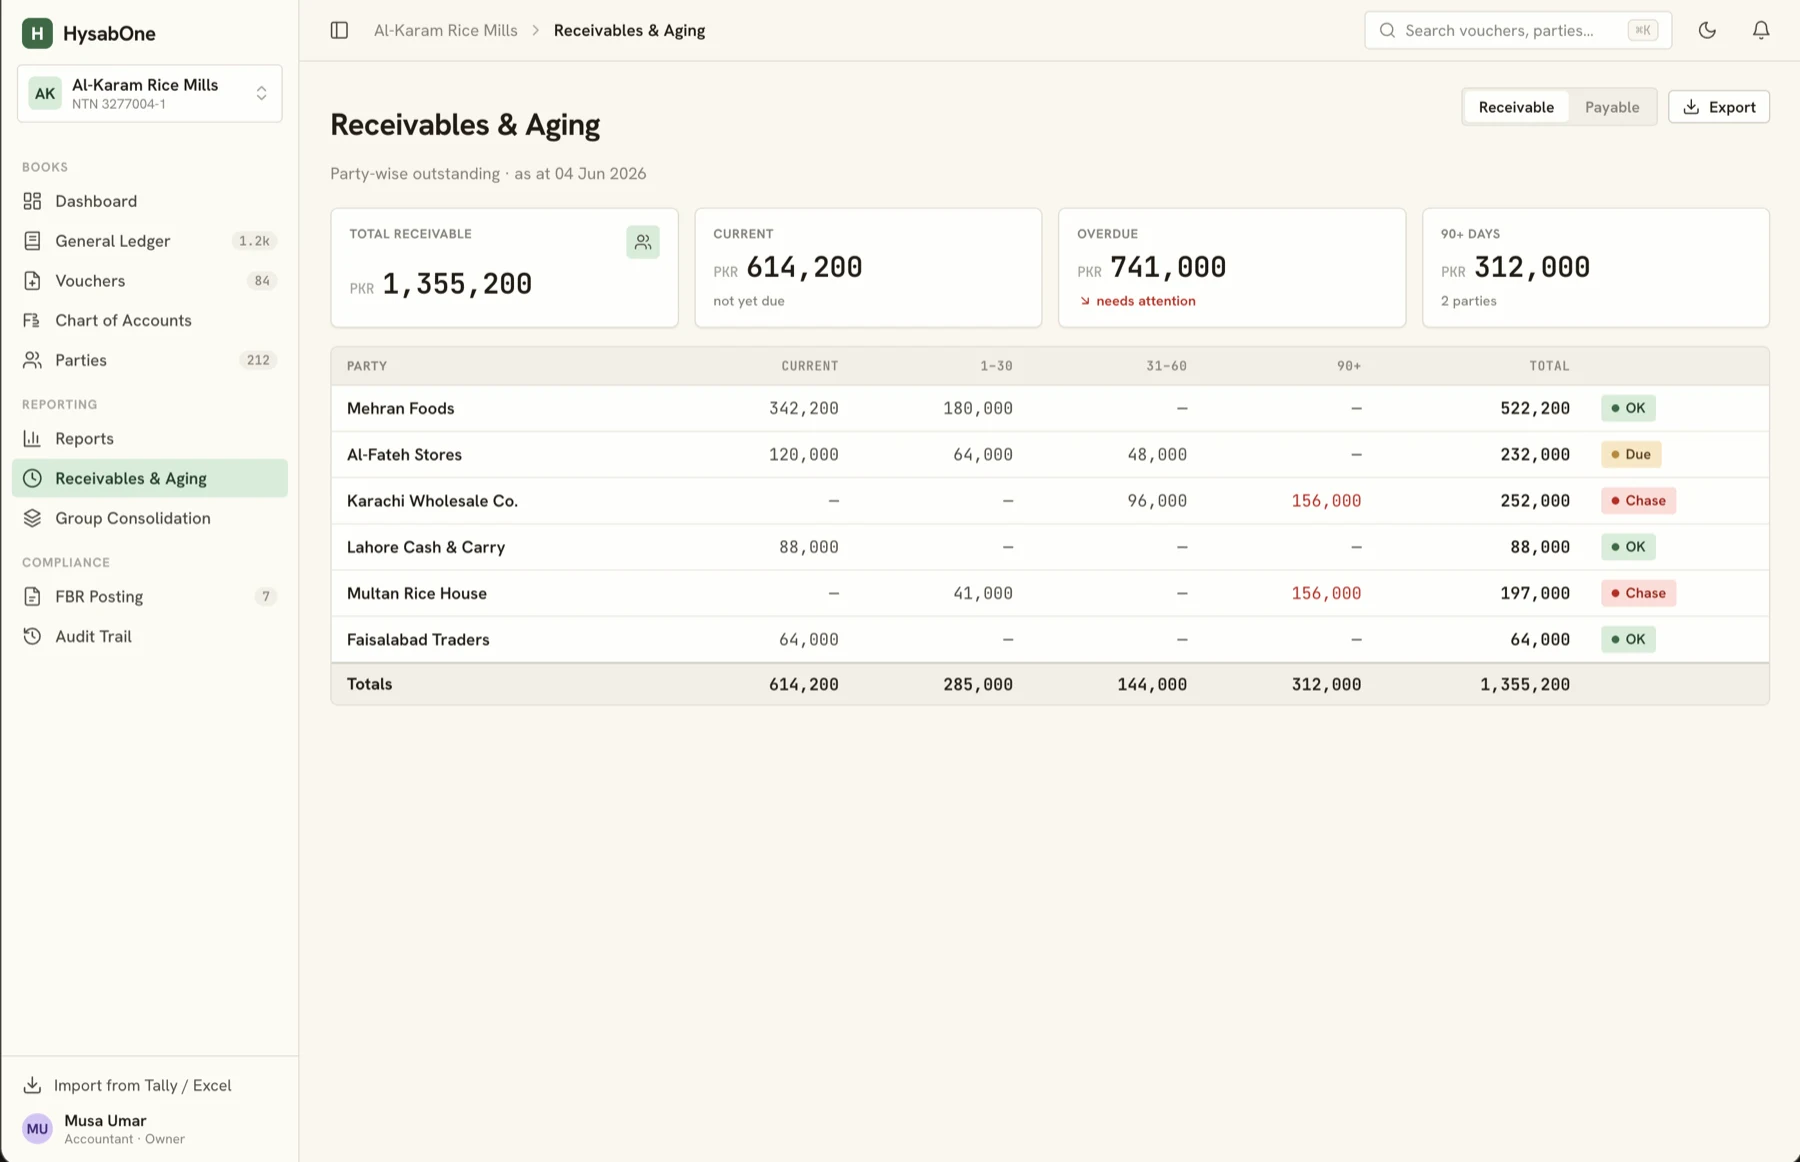This screenshot has width=1800, height=1162.
Task: Click the HysabOne logo icon
Action: [x=37, y=33]
